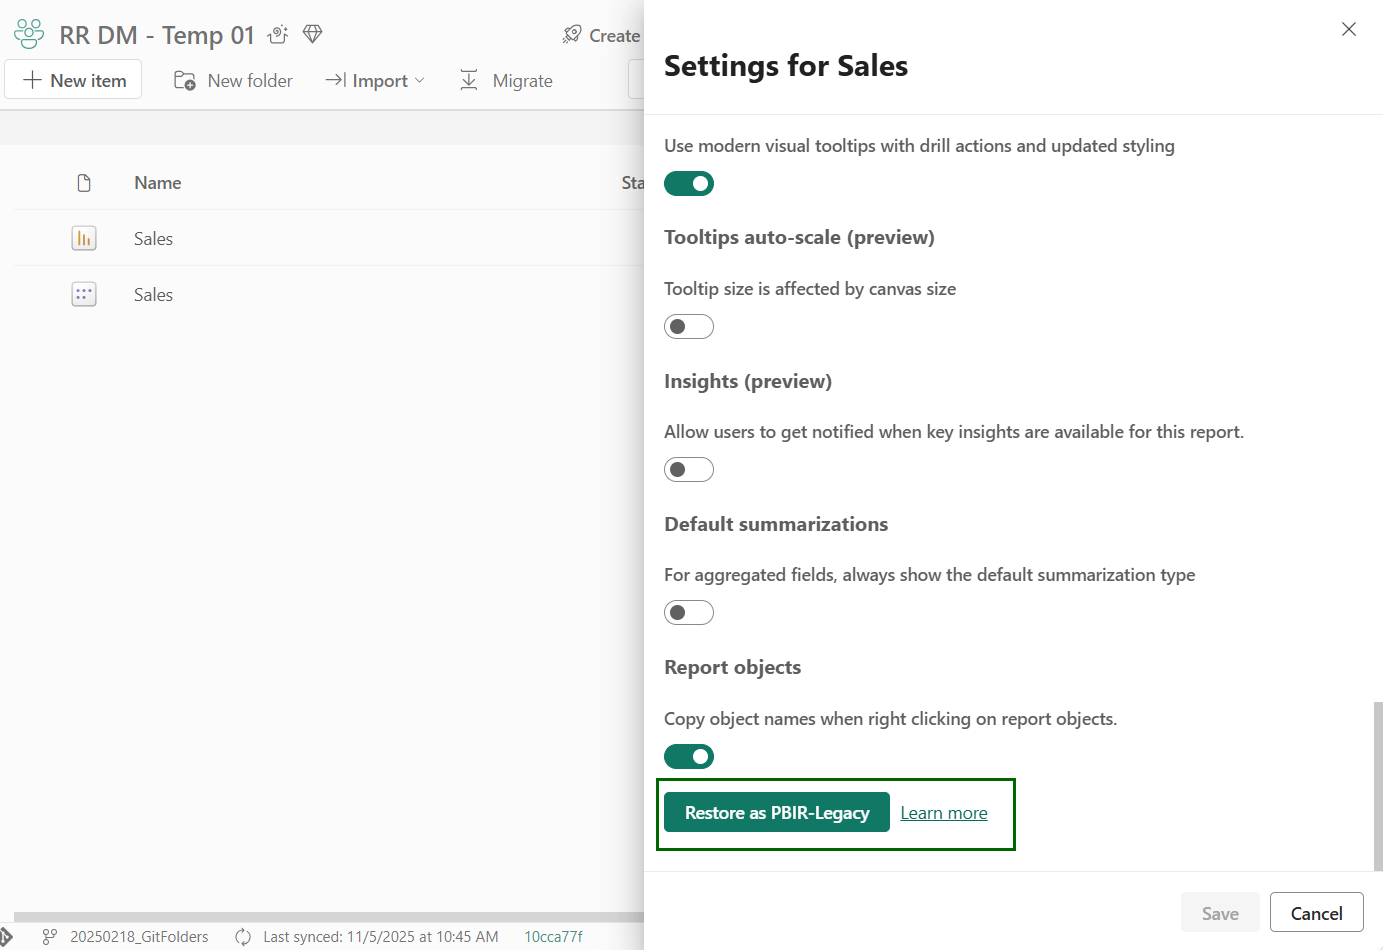
Task: Enable Tooltips auto-scale preview toggle
Action: coord(689,326)
